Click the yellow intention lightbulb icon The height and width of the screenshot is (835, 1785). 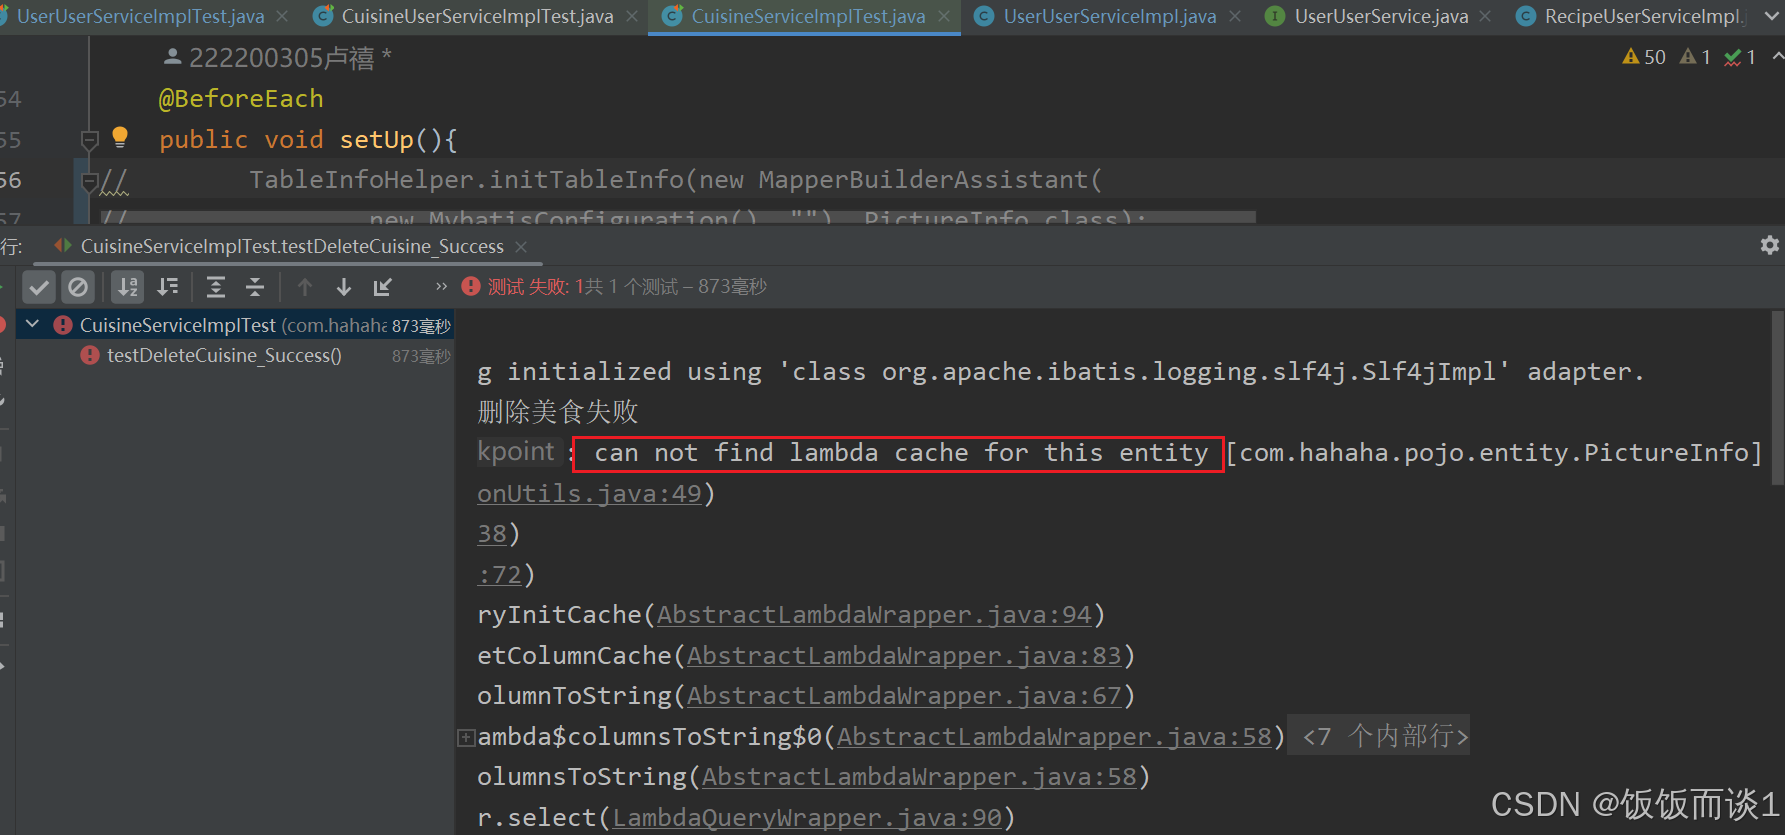coord(120,137)
